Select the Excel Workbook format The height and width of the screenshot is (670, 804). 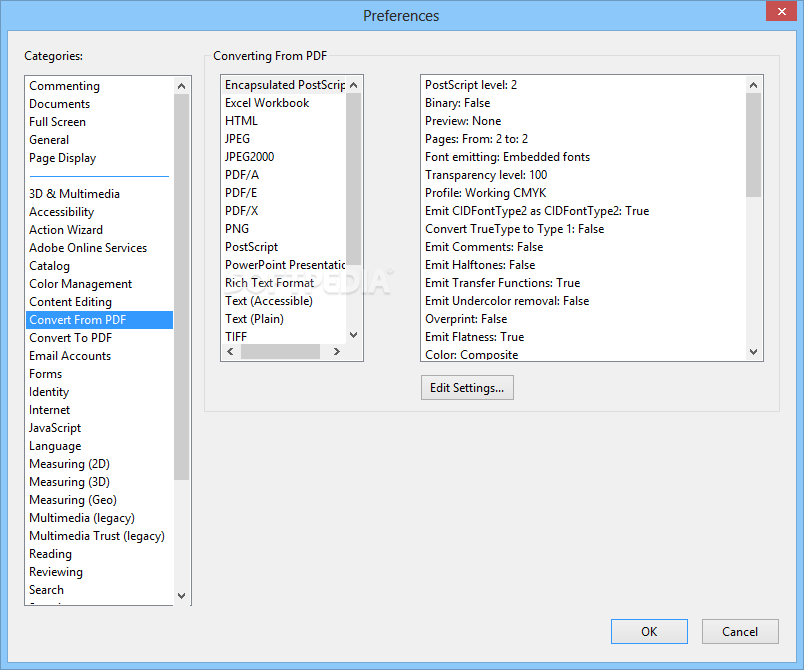click(x=267, y=103)
